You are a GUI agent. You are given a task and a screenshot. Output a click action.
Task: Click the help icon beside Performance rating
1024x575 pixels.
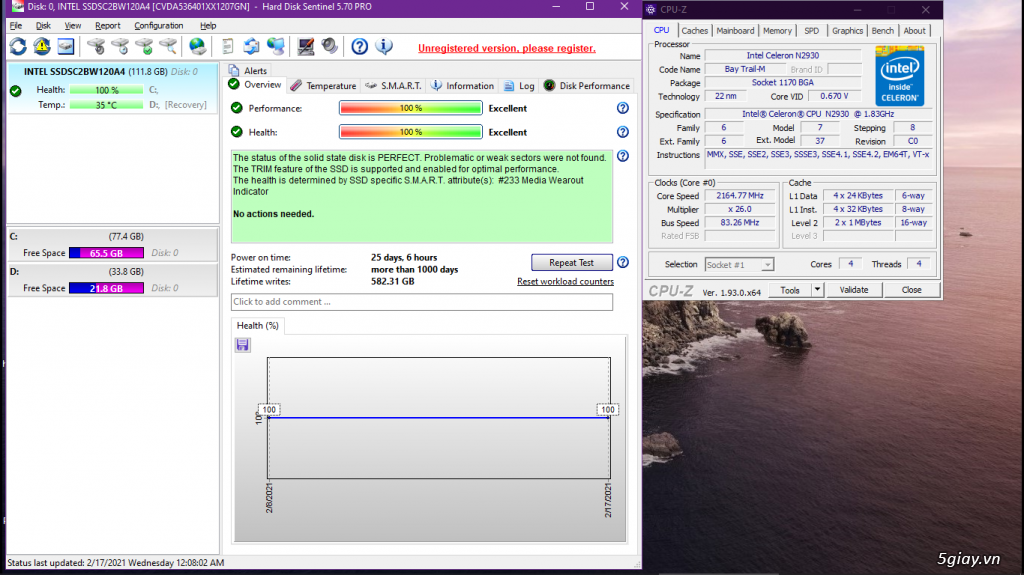(x=623, y=108)
